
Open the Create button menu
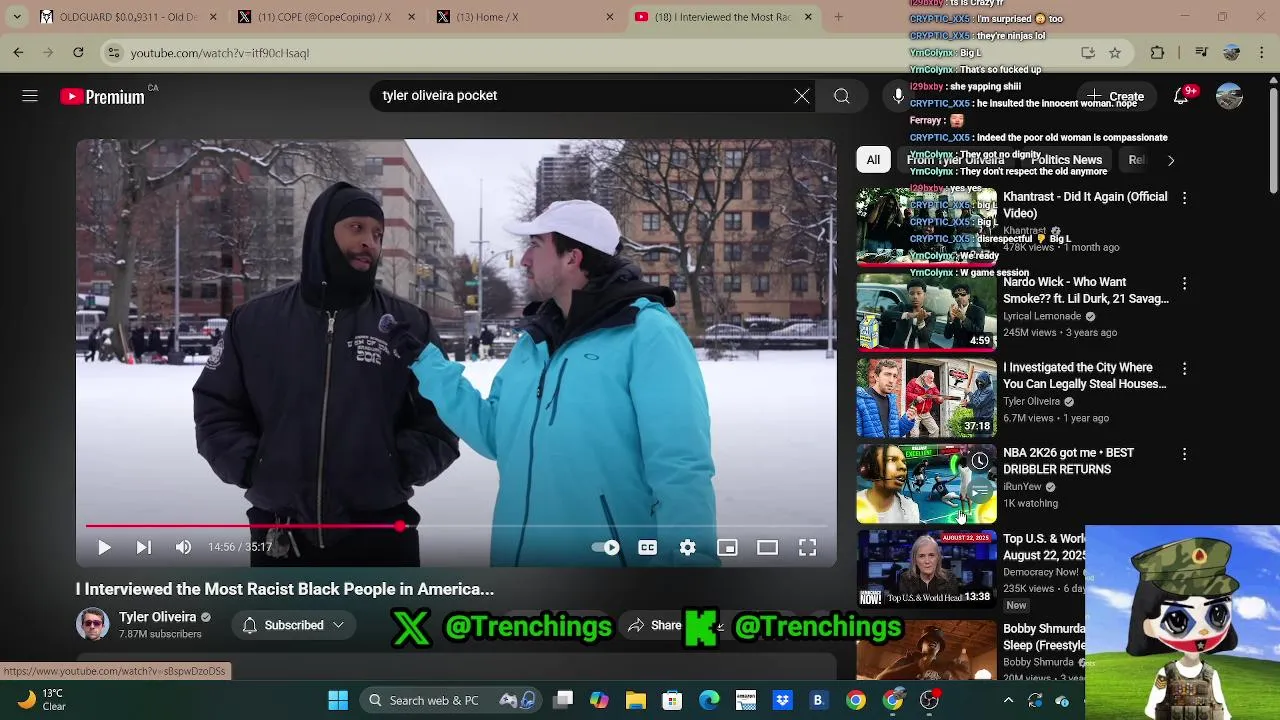point(1117,96)
